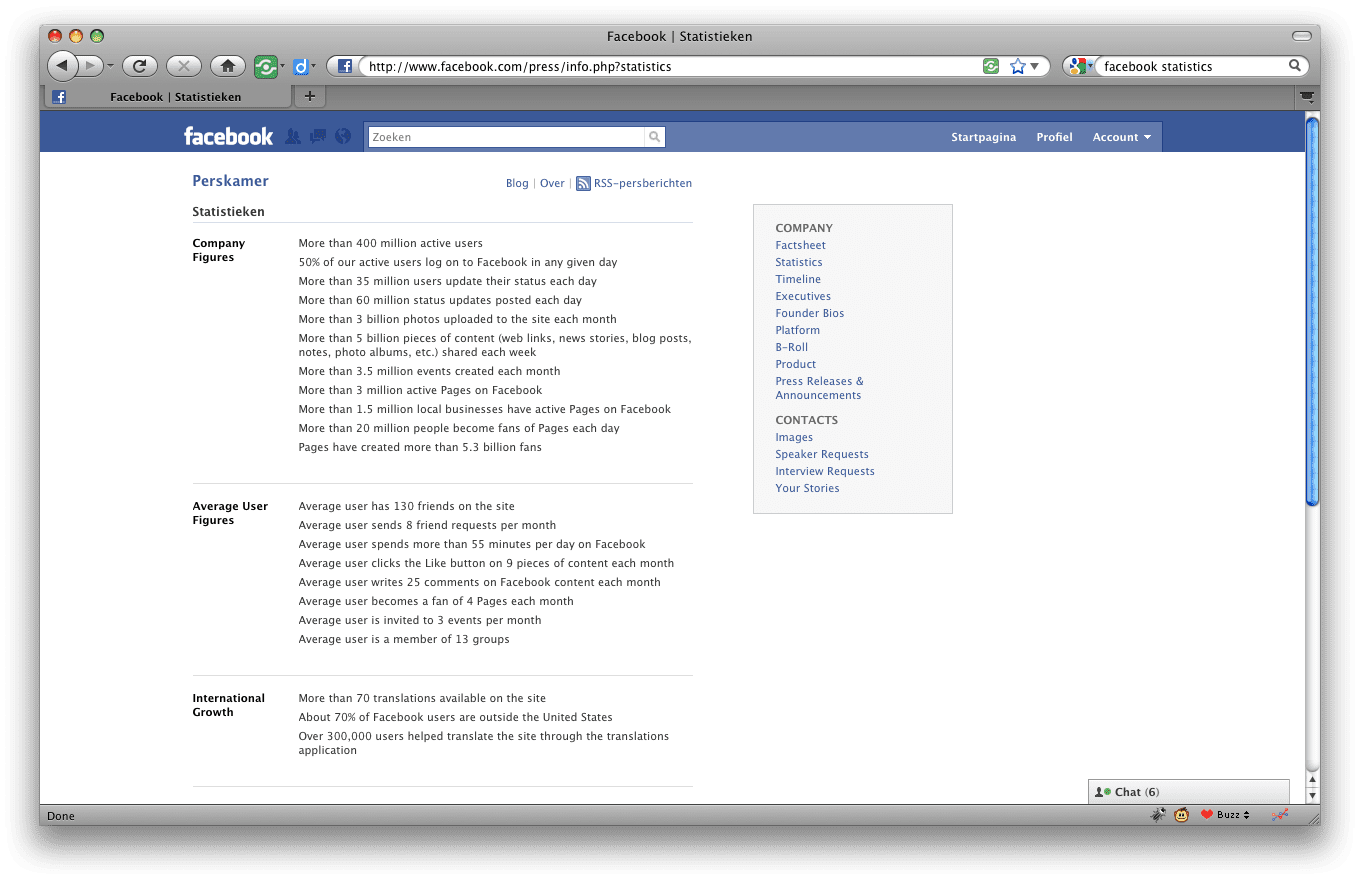Viewport: 1360px width, 880px height.
Task: Click the RSS feed icon
Action: (583, 184)
